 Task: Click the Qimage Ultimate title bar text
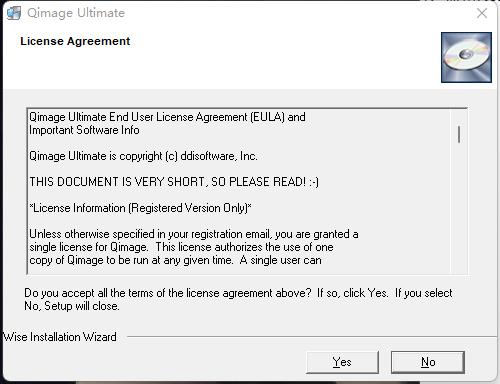point(76,13)
